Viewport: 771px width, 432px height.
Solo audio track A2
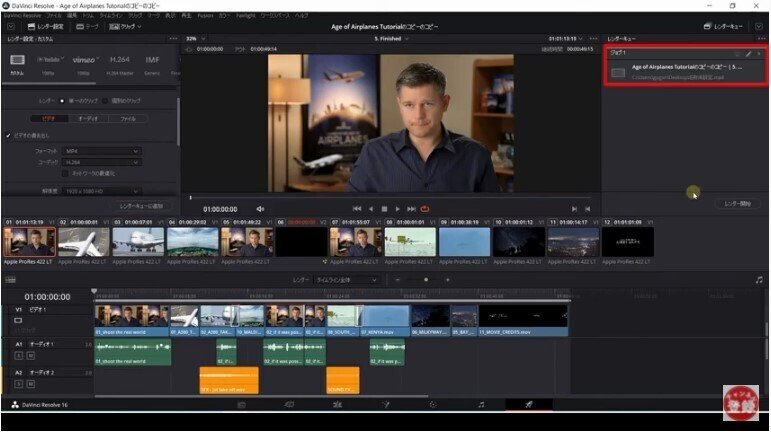click(19, 384)
